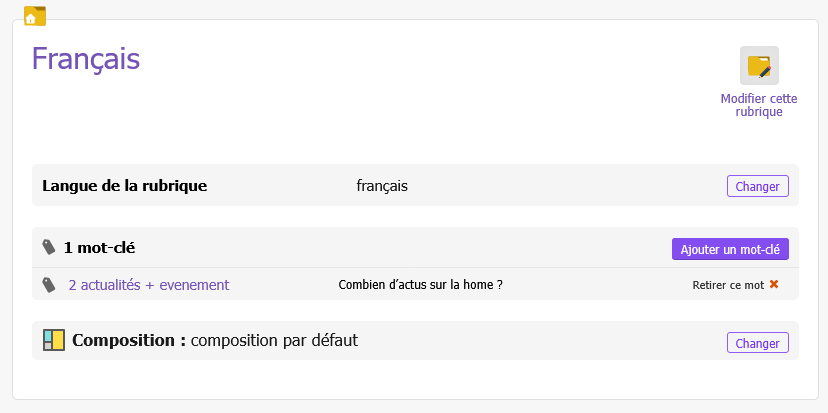Click the tag icon beside 1 mot-clé
This screenshot has width=828, height=413.
49,247
